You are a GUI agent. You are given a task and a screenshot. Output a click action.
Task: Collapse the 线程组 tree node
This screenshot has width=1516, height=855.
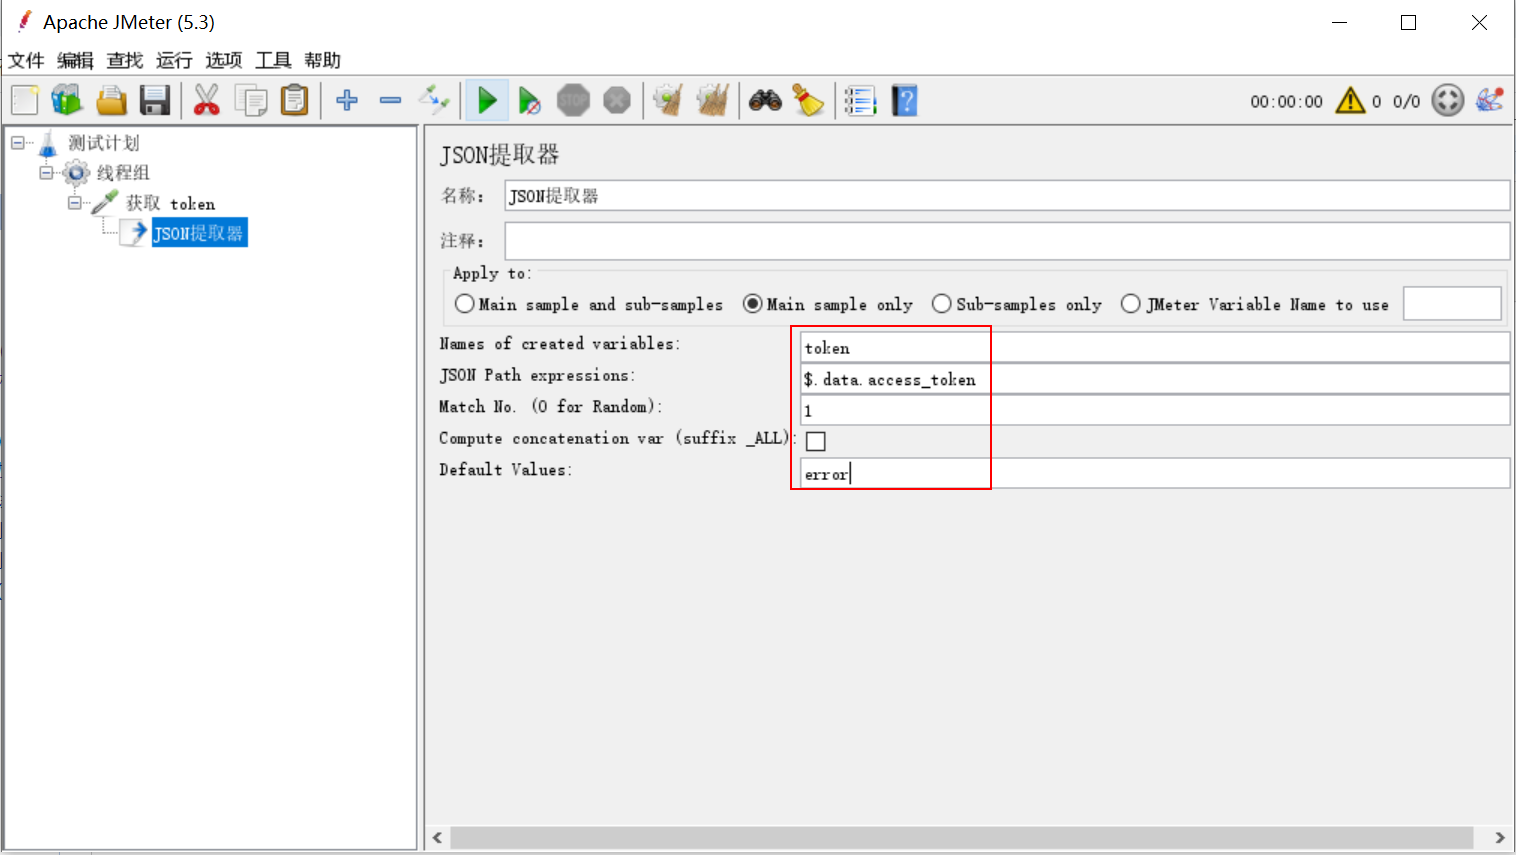point(46,173)
